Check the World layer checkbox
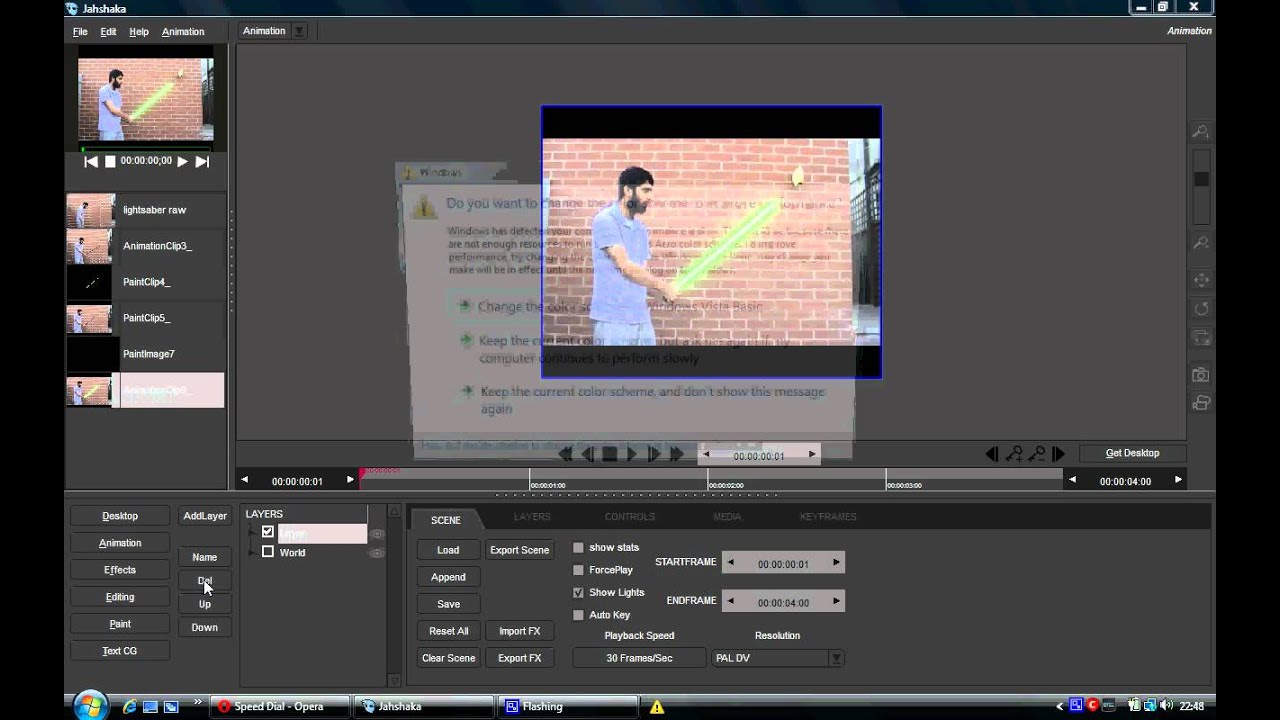Viewport: 1280px width, 720px height. (268, 551)
